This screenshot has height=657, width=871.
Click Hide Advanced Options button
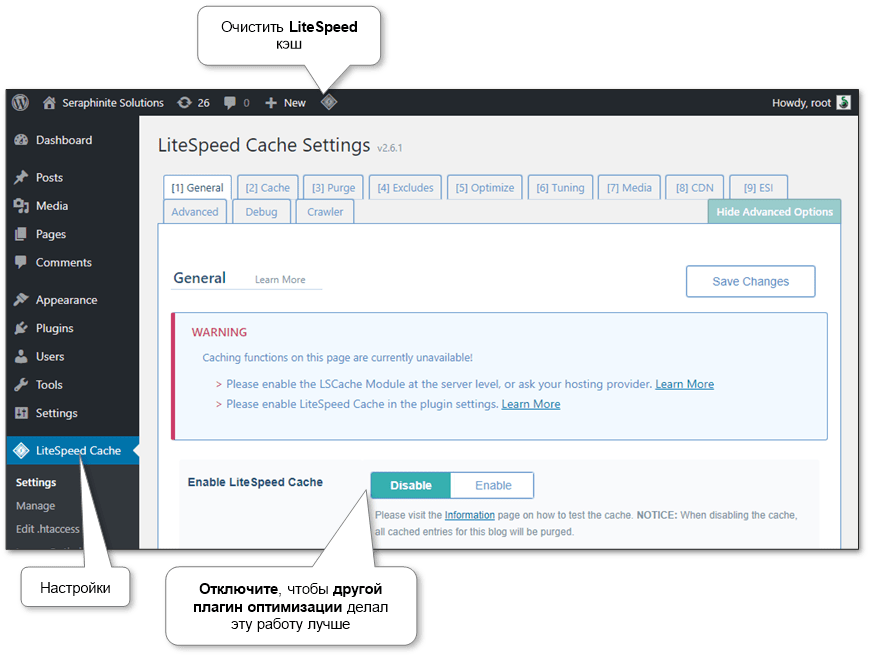[x=774, y=212]
